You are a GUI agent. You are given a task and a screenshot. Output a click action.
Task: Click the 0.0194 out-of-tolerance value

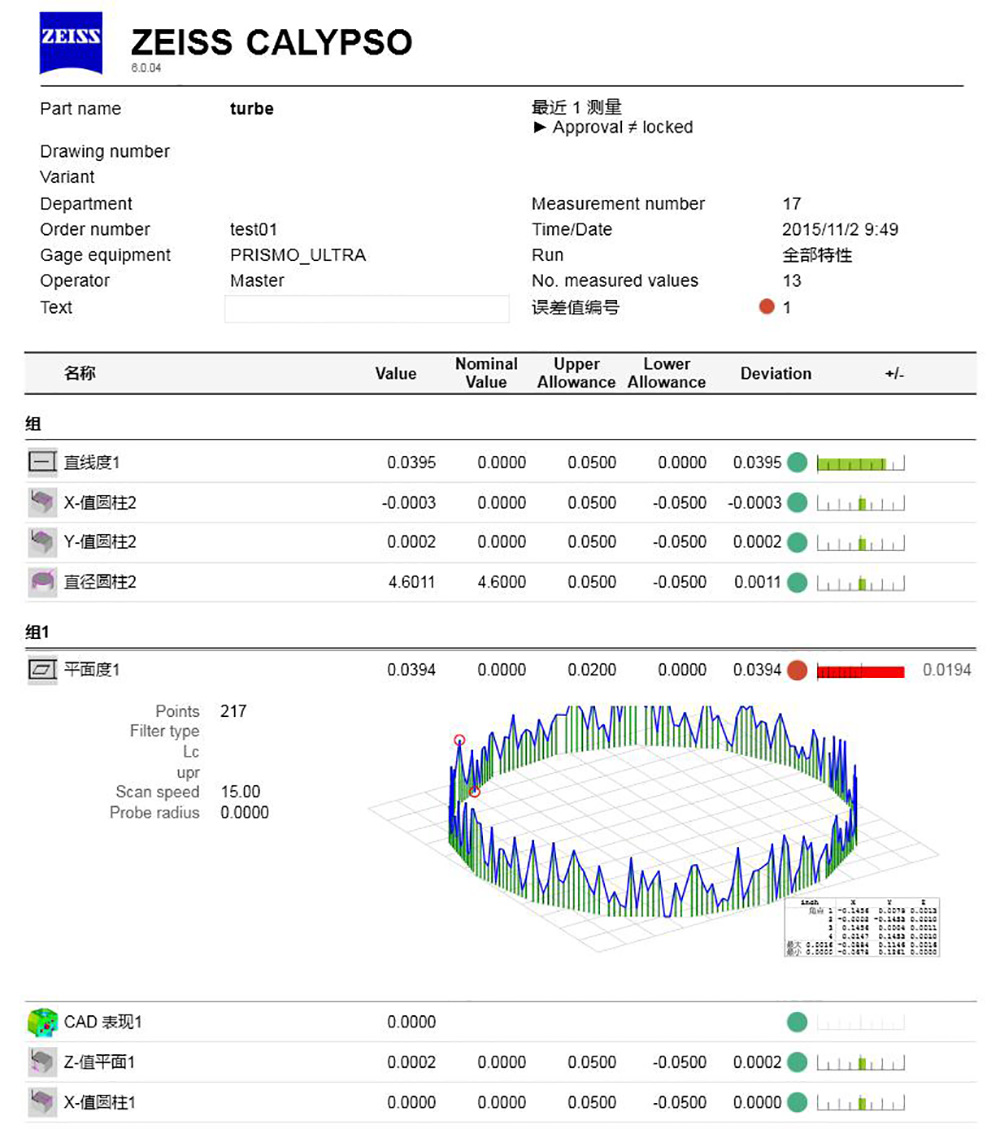947,670
